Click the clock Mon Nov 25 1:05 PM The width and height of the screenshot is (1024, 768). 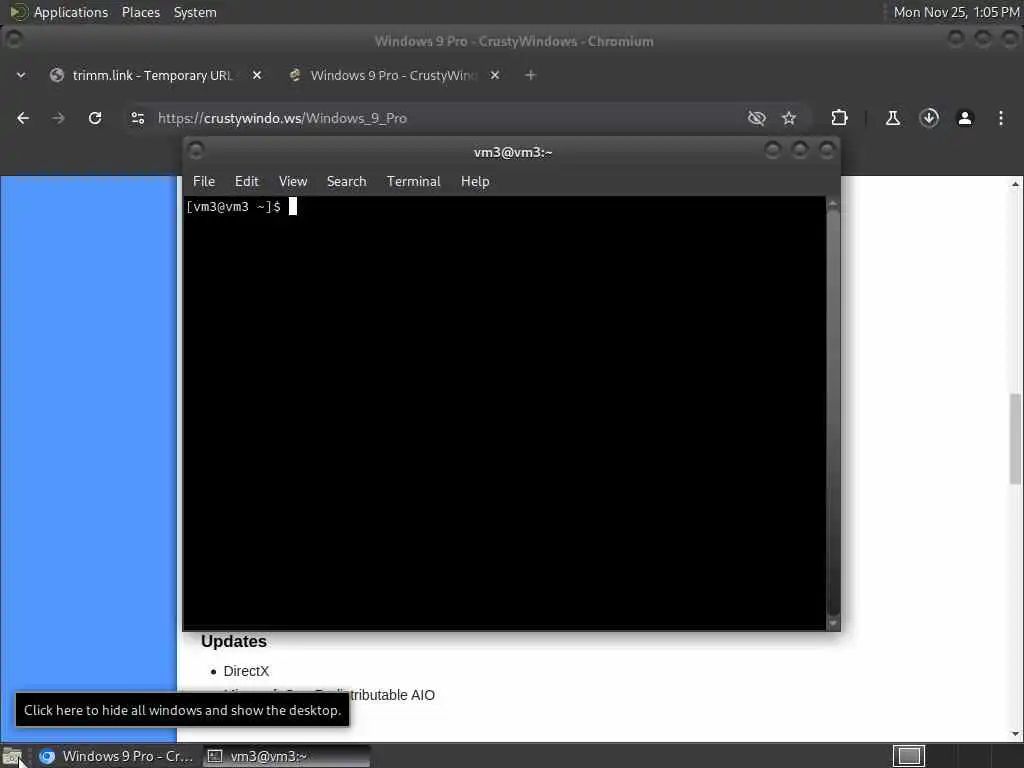956,12
